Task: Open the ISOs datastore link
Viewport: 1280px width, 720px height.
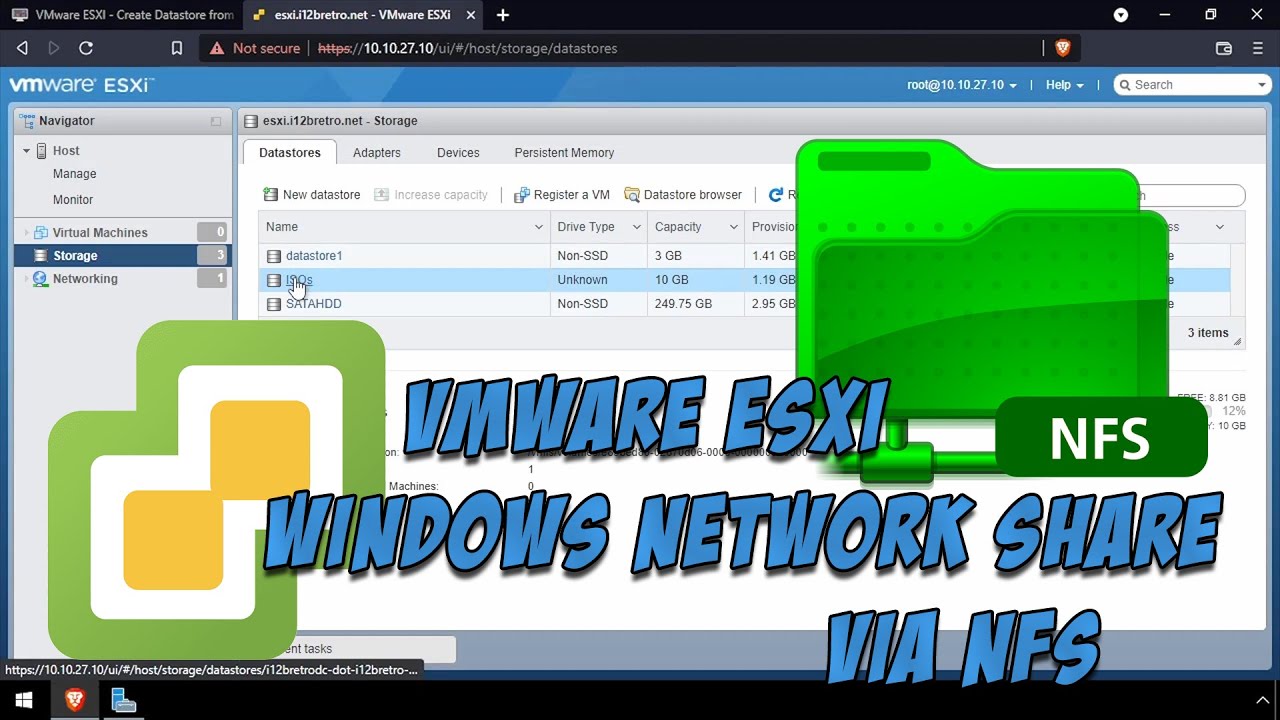Action: tap(299, 280)
